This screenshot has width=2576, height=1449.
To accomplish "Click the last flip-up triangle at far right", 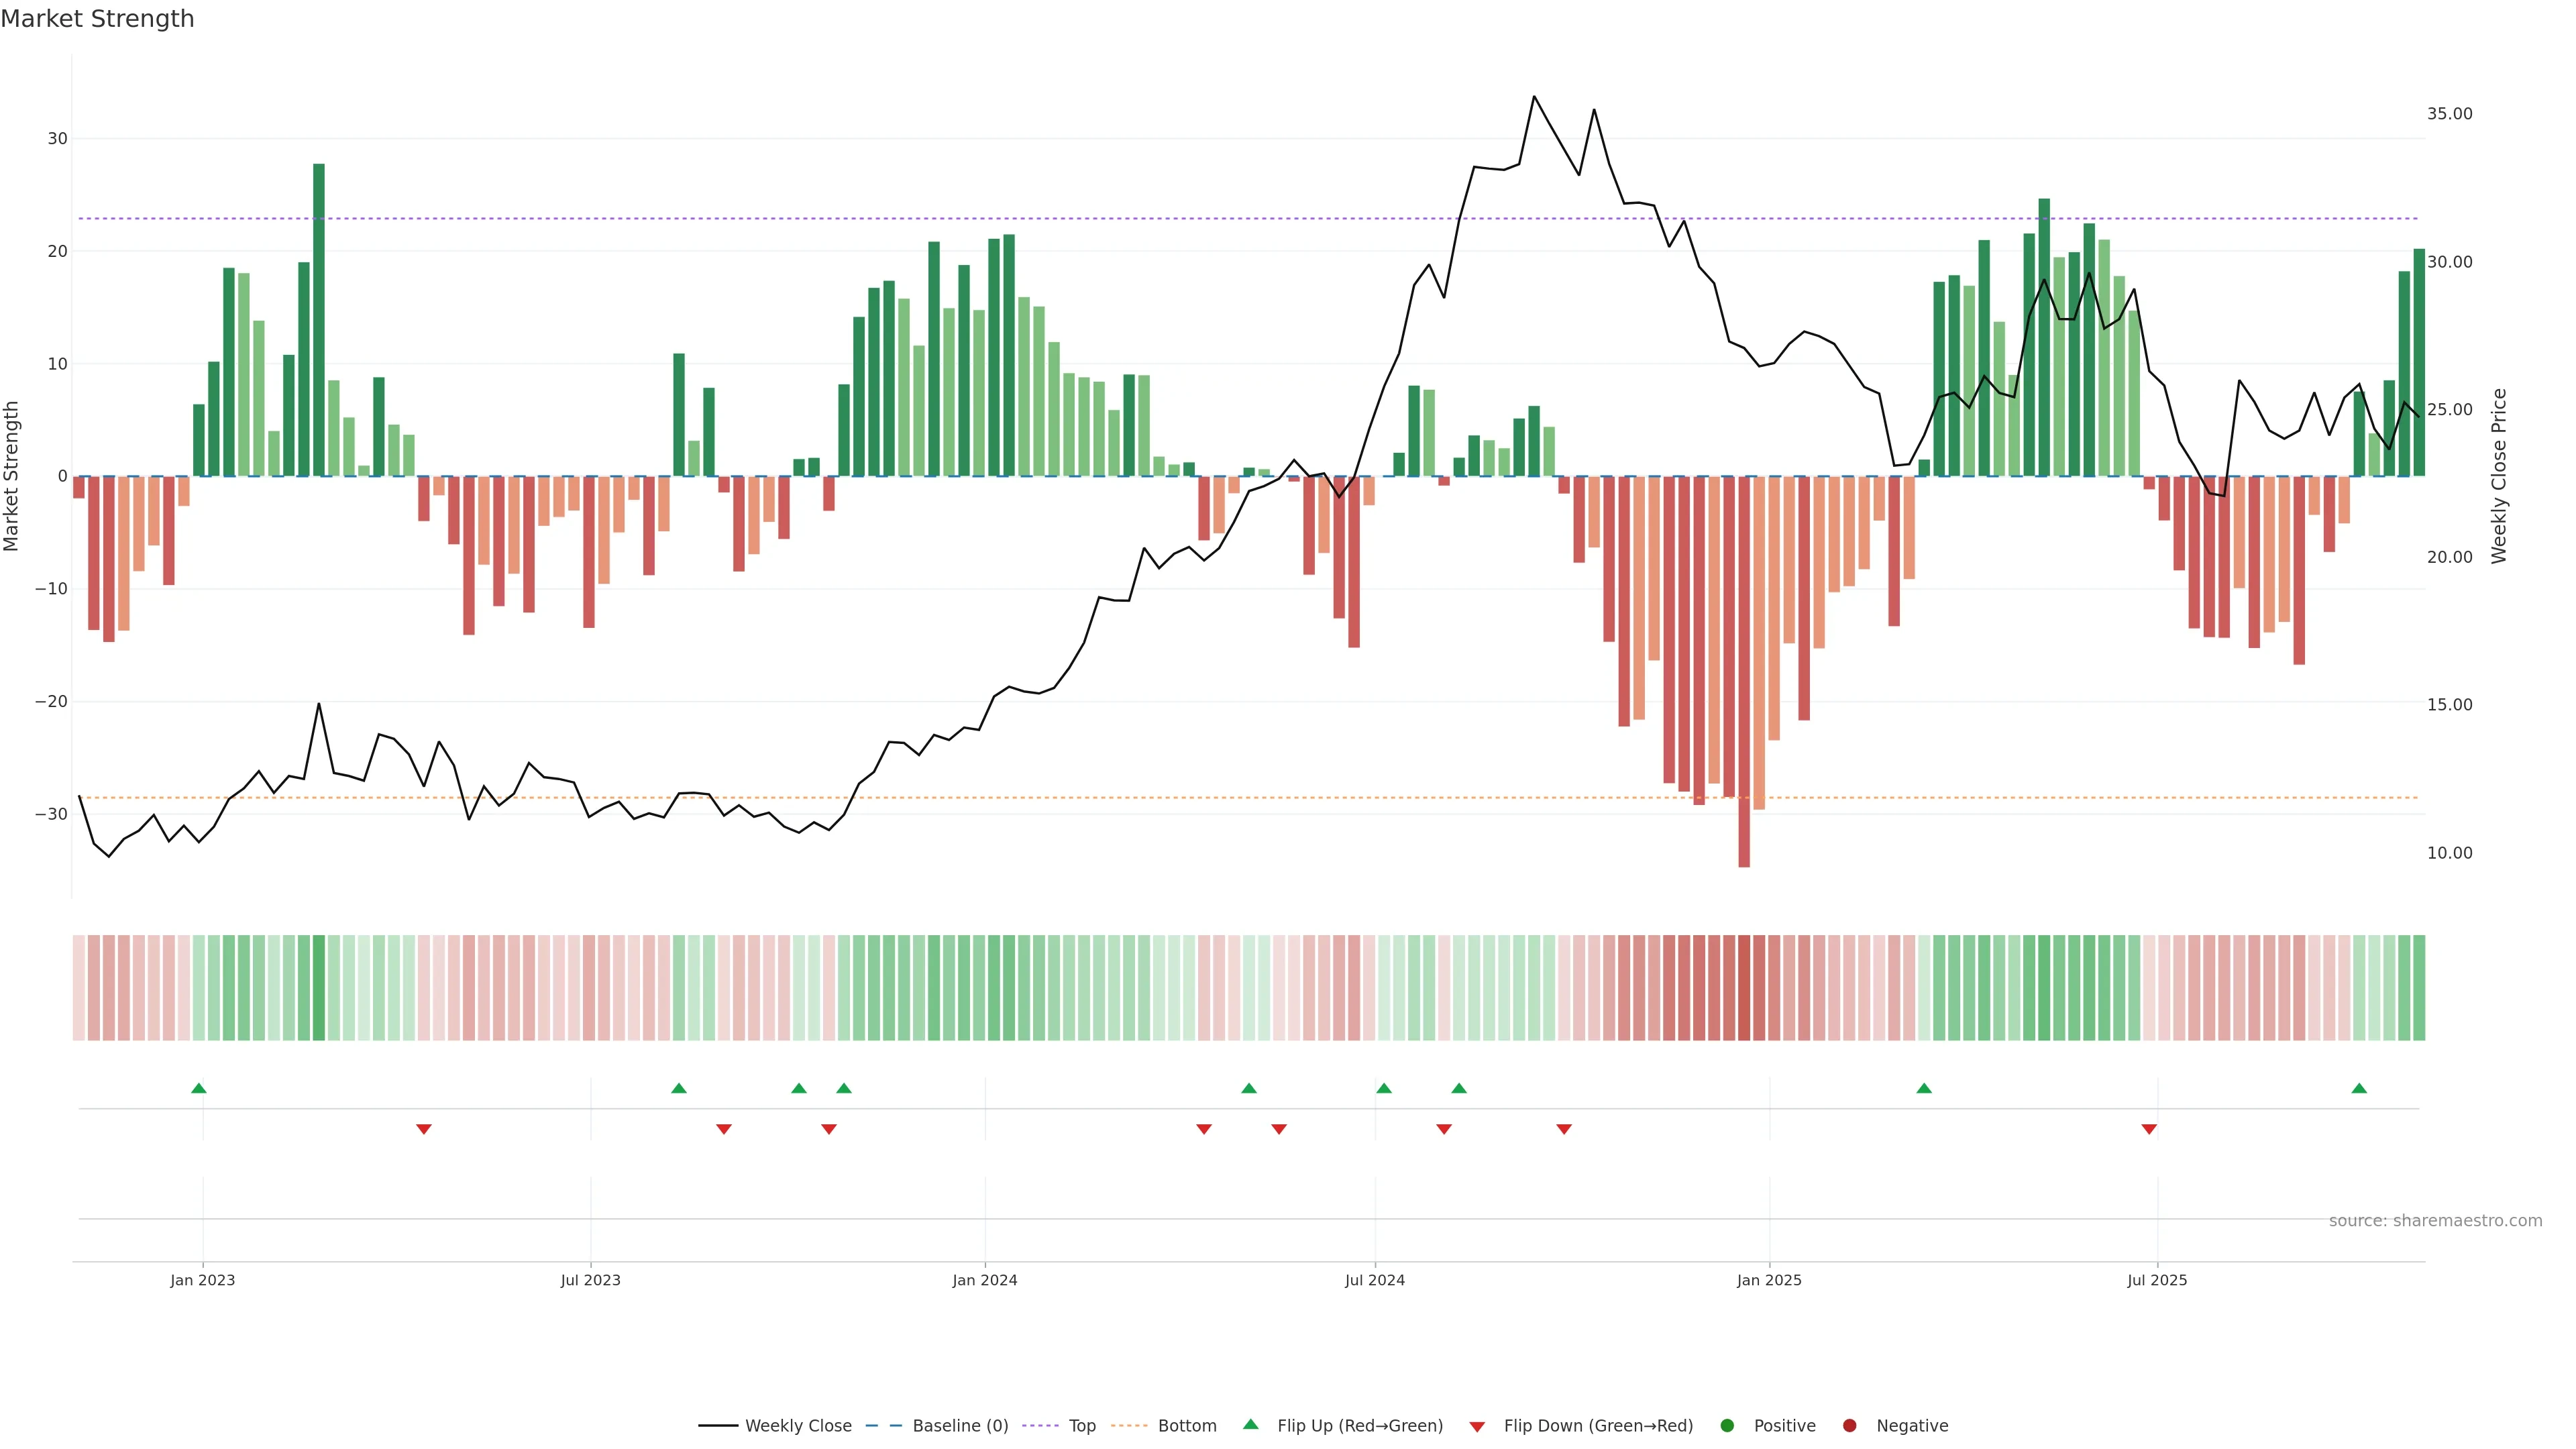I will [x=2359, y=1088].
